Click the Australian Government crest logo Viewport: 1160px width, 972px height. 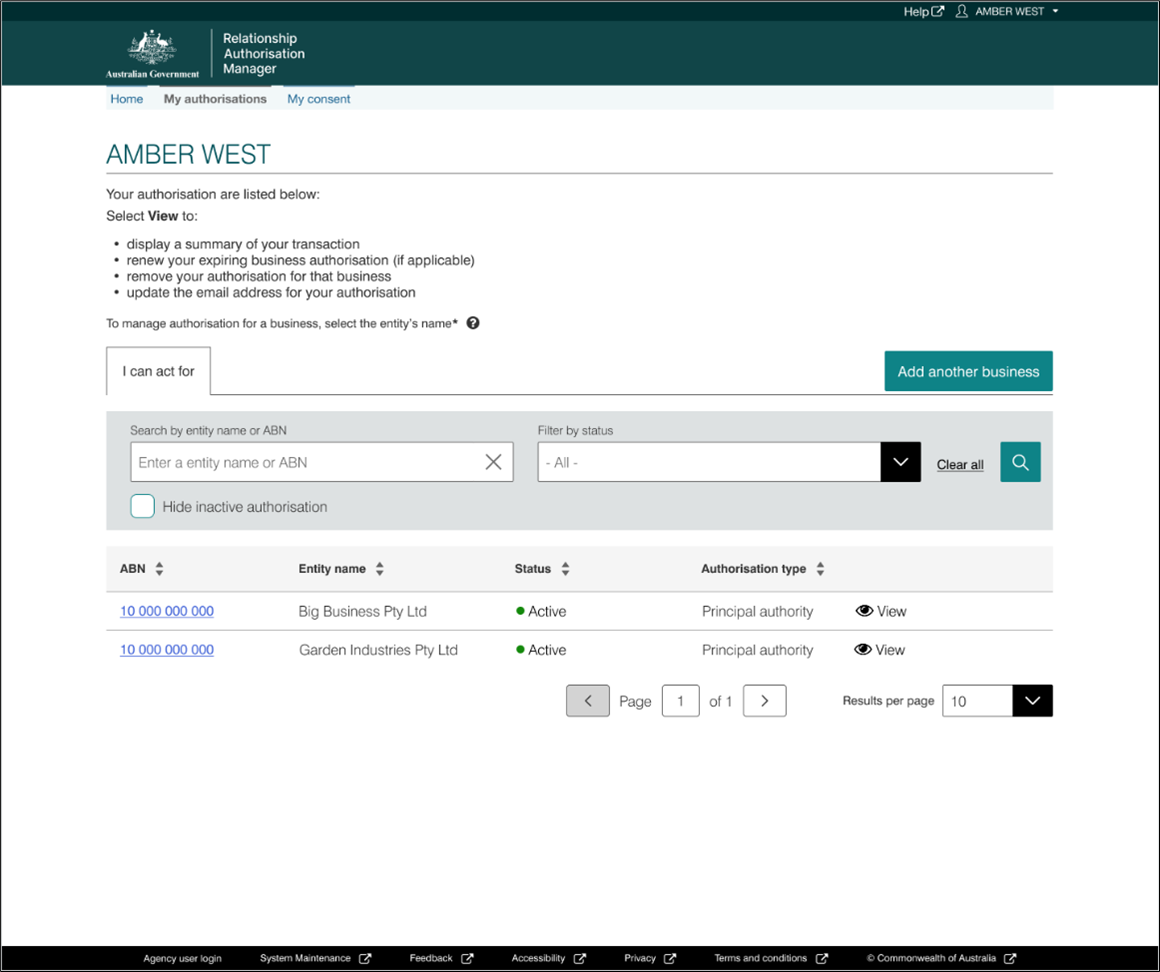click(x=153, y=53)
